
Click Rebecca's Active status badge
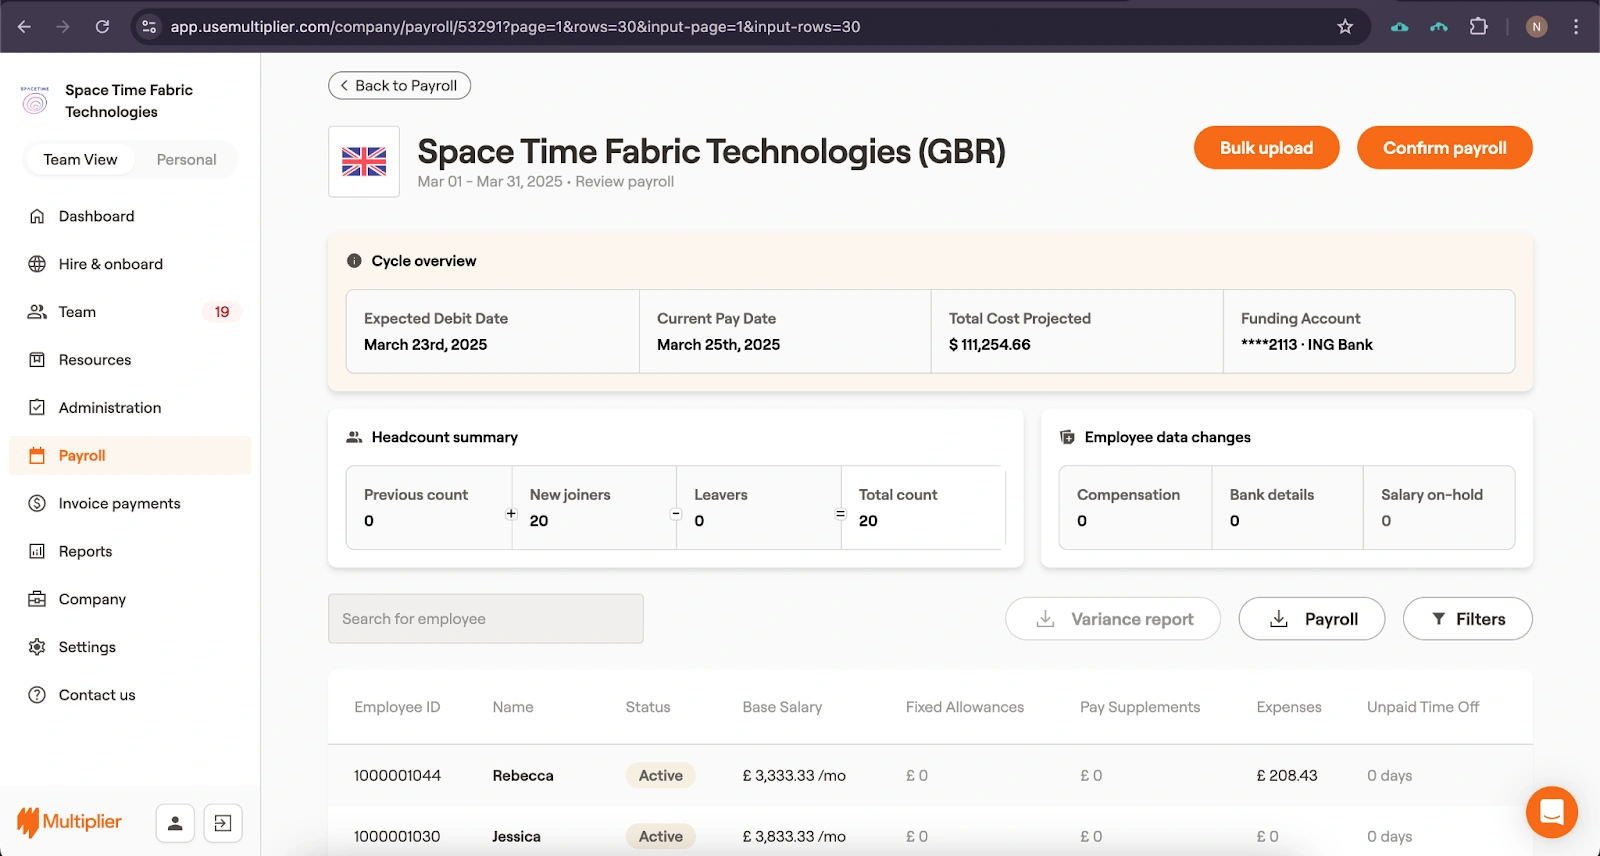tap(661, 776)
